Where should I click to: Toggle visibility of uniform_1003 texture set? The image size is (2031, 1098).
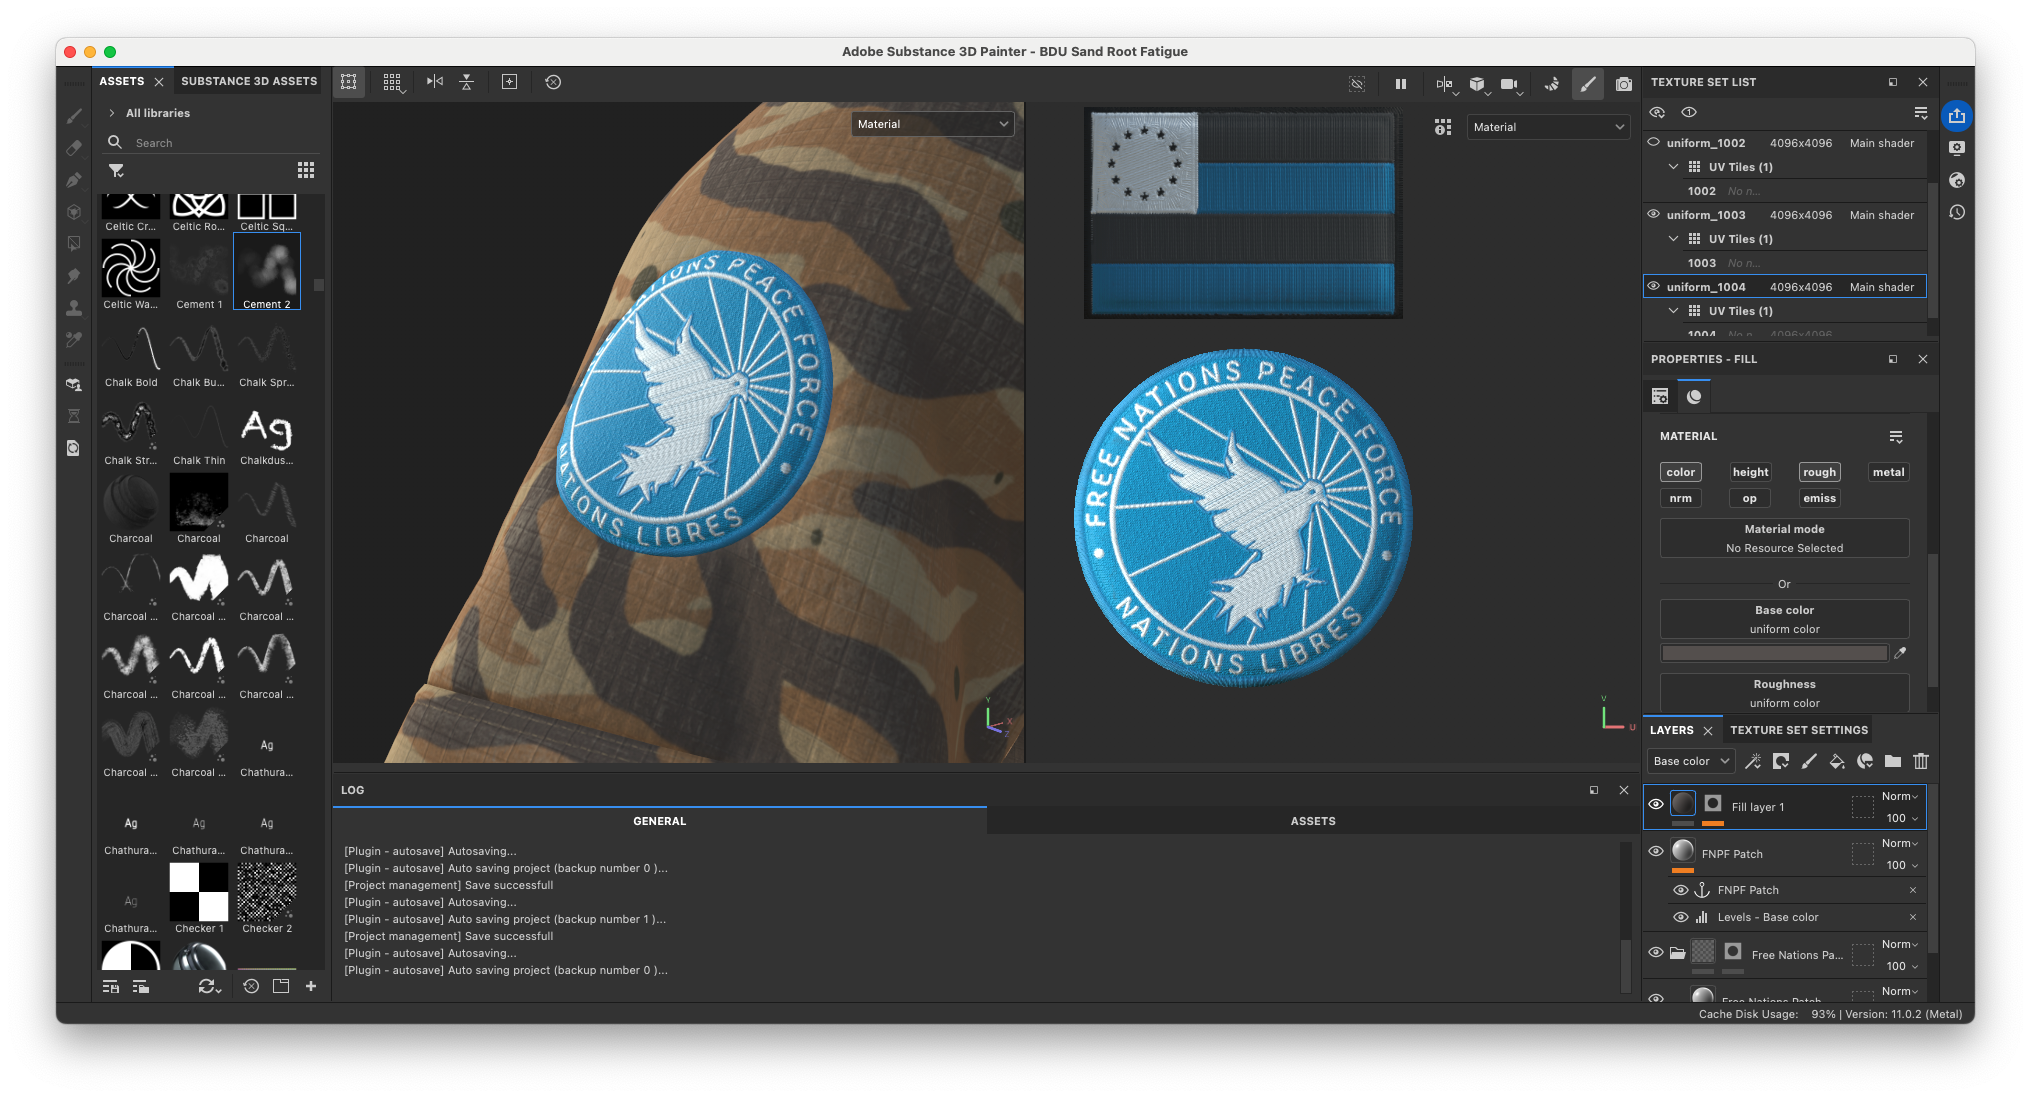1654,214
